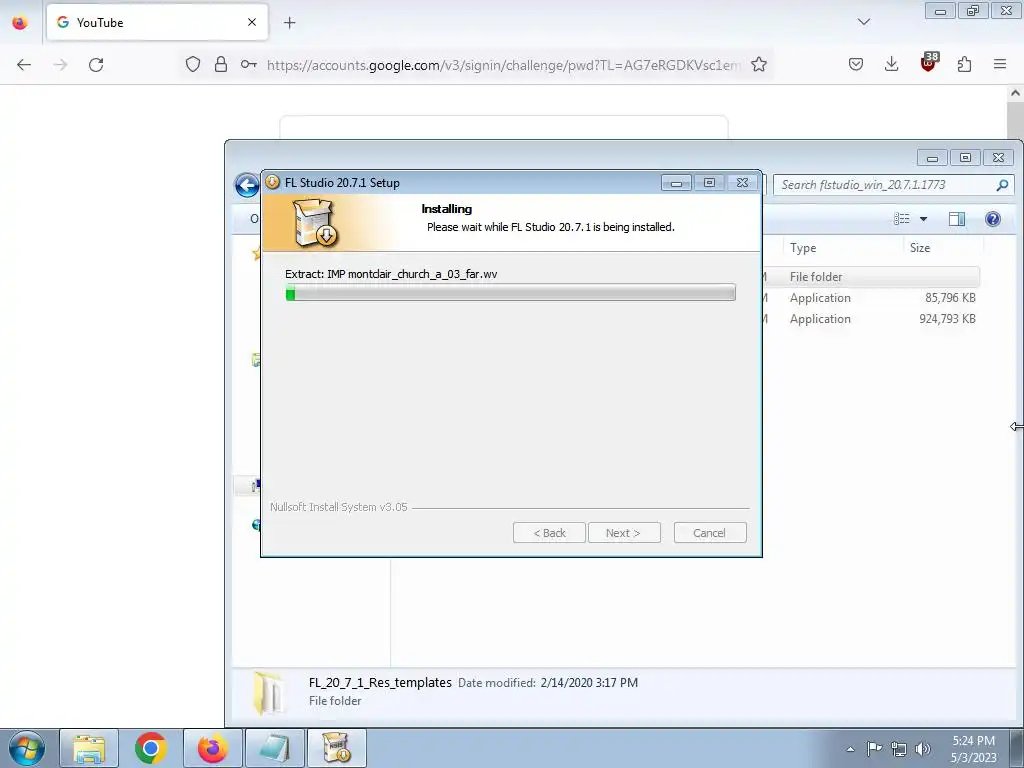Click the network tray icon

[x=899, y=749]
